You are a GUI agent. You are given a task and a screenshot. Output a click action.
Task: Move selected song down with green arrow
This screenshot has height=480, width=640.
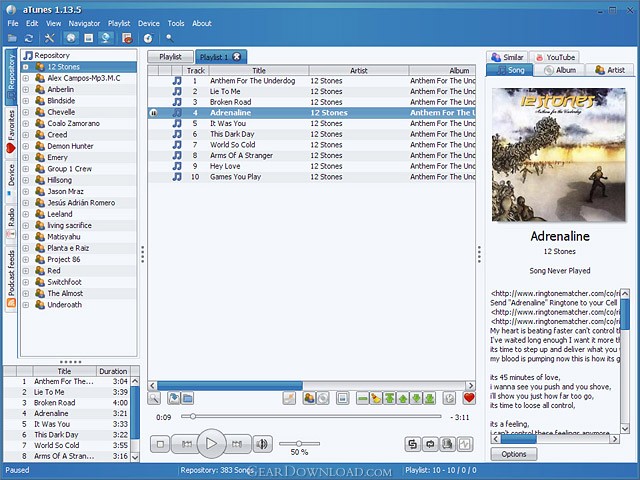416,398
